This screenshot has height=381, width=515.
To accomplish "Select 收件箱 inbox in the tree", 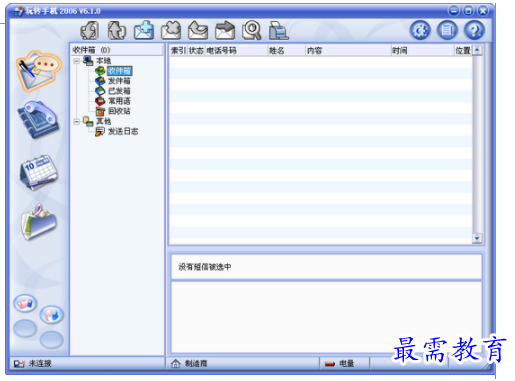I will [119, 71].
